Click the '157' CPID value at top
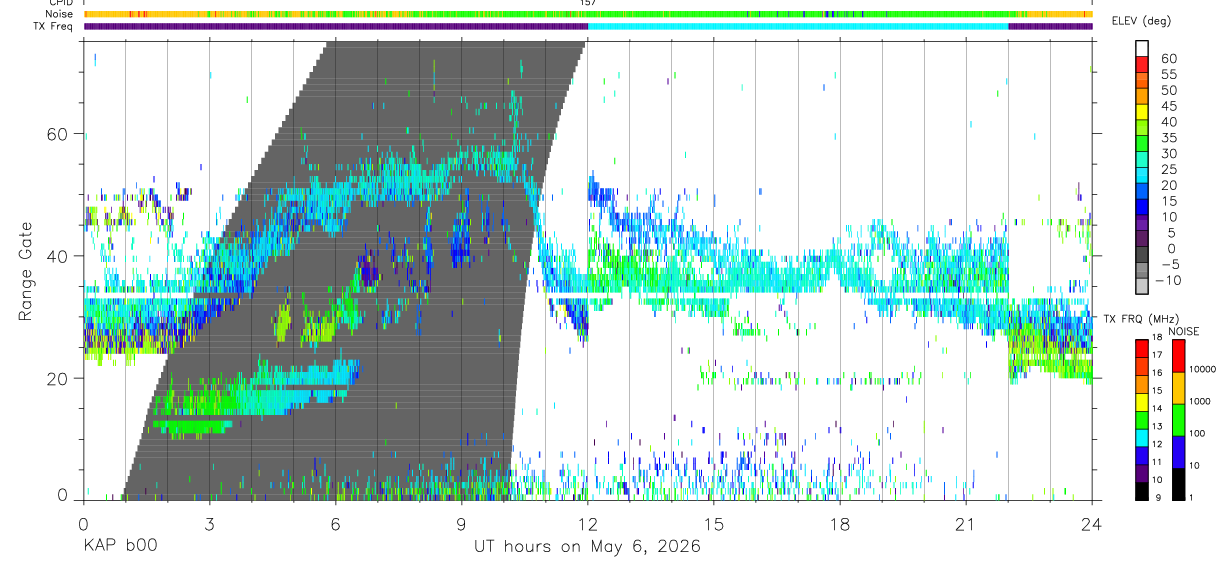This screenshot has height=567, width=1228. tap(588, 3)
